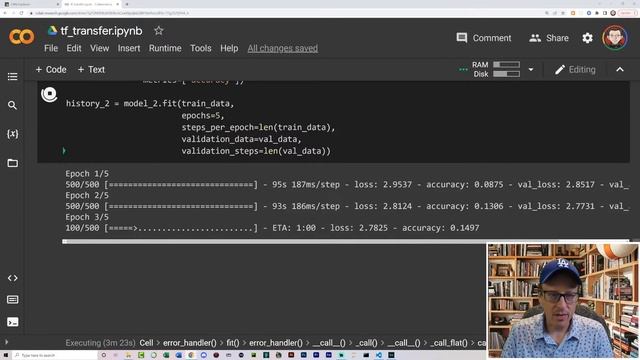Screen dimensions: 640x360
Task: Click the Google Drive icon beside the notebook name
Action: click(52, 31)
